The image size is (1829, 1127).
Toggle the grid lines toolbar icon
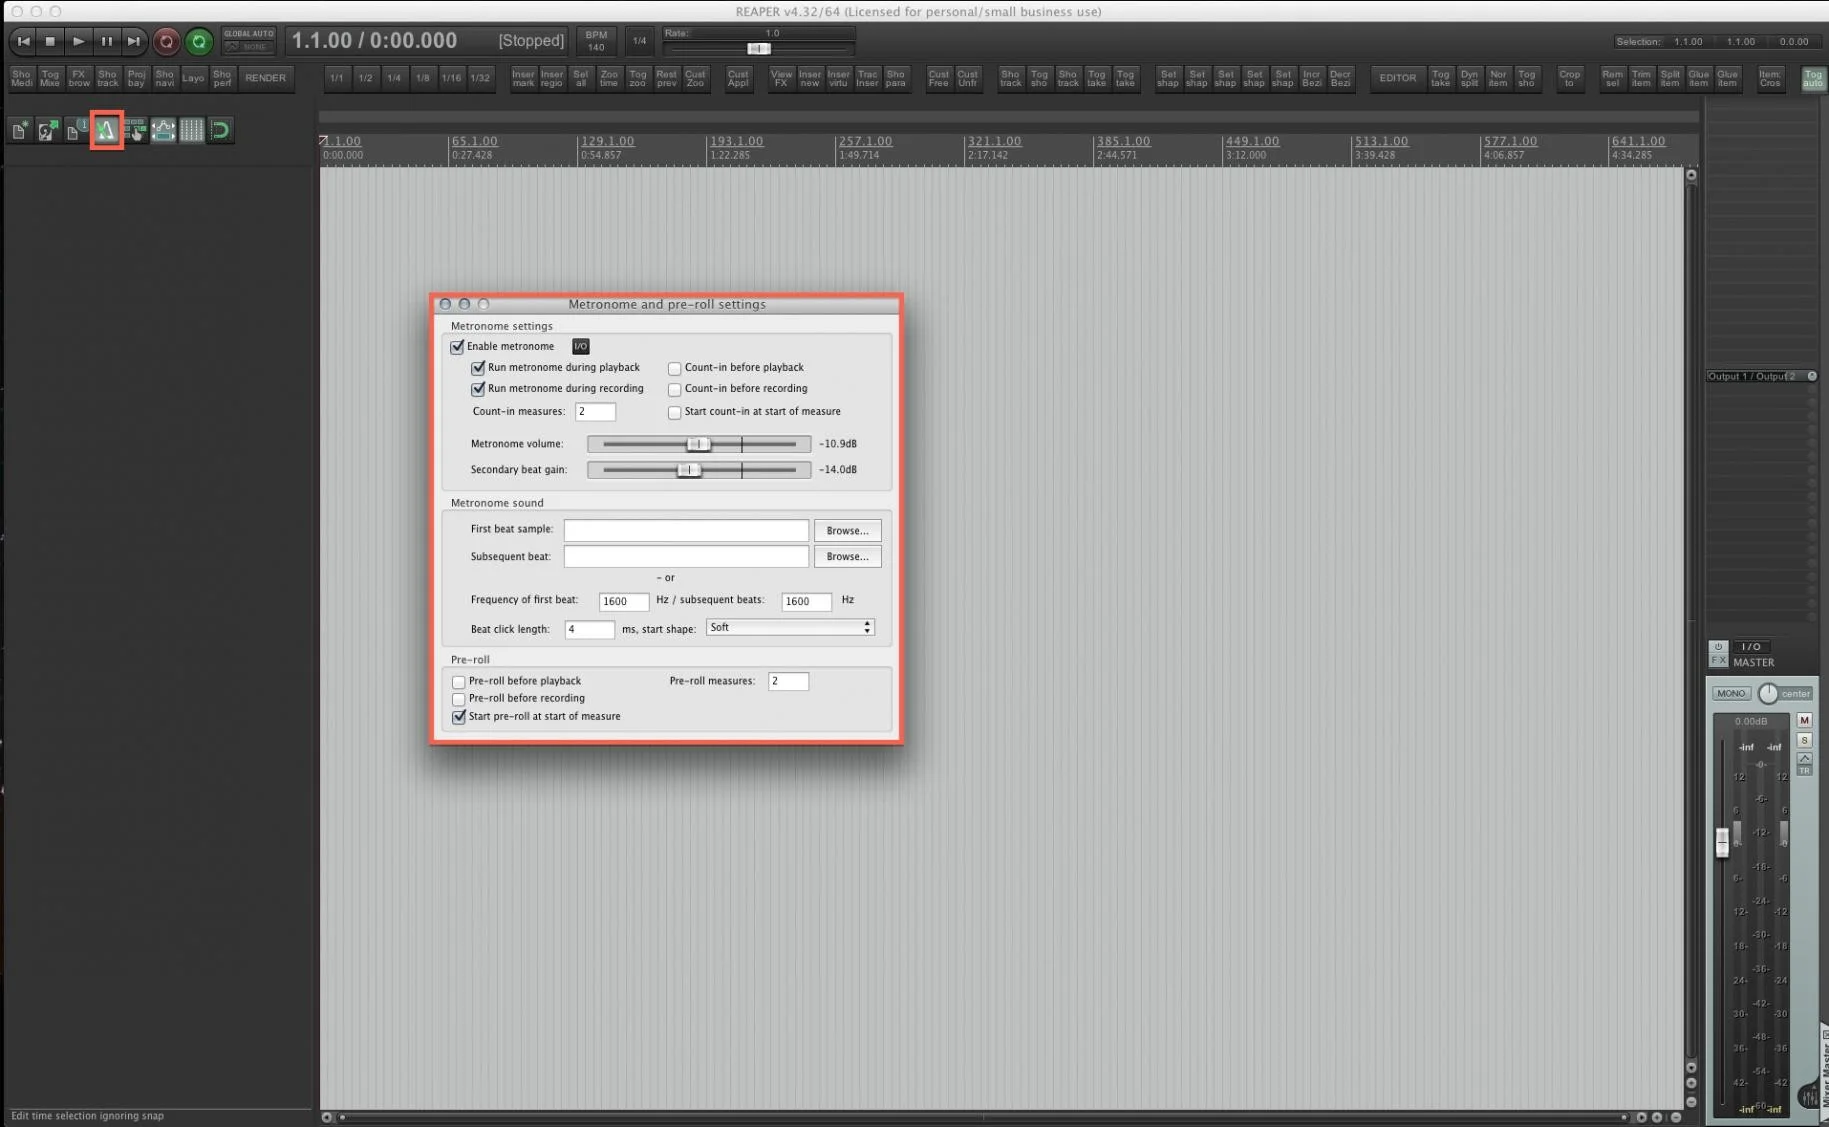pyautogui.click(x=191, y=130)
